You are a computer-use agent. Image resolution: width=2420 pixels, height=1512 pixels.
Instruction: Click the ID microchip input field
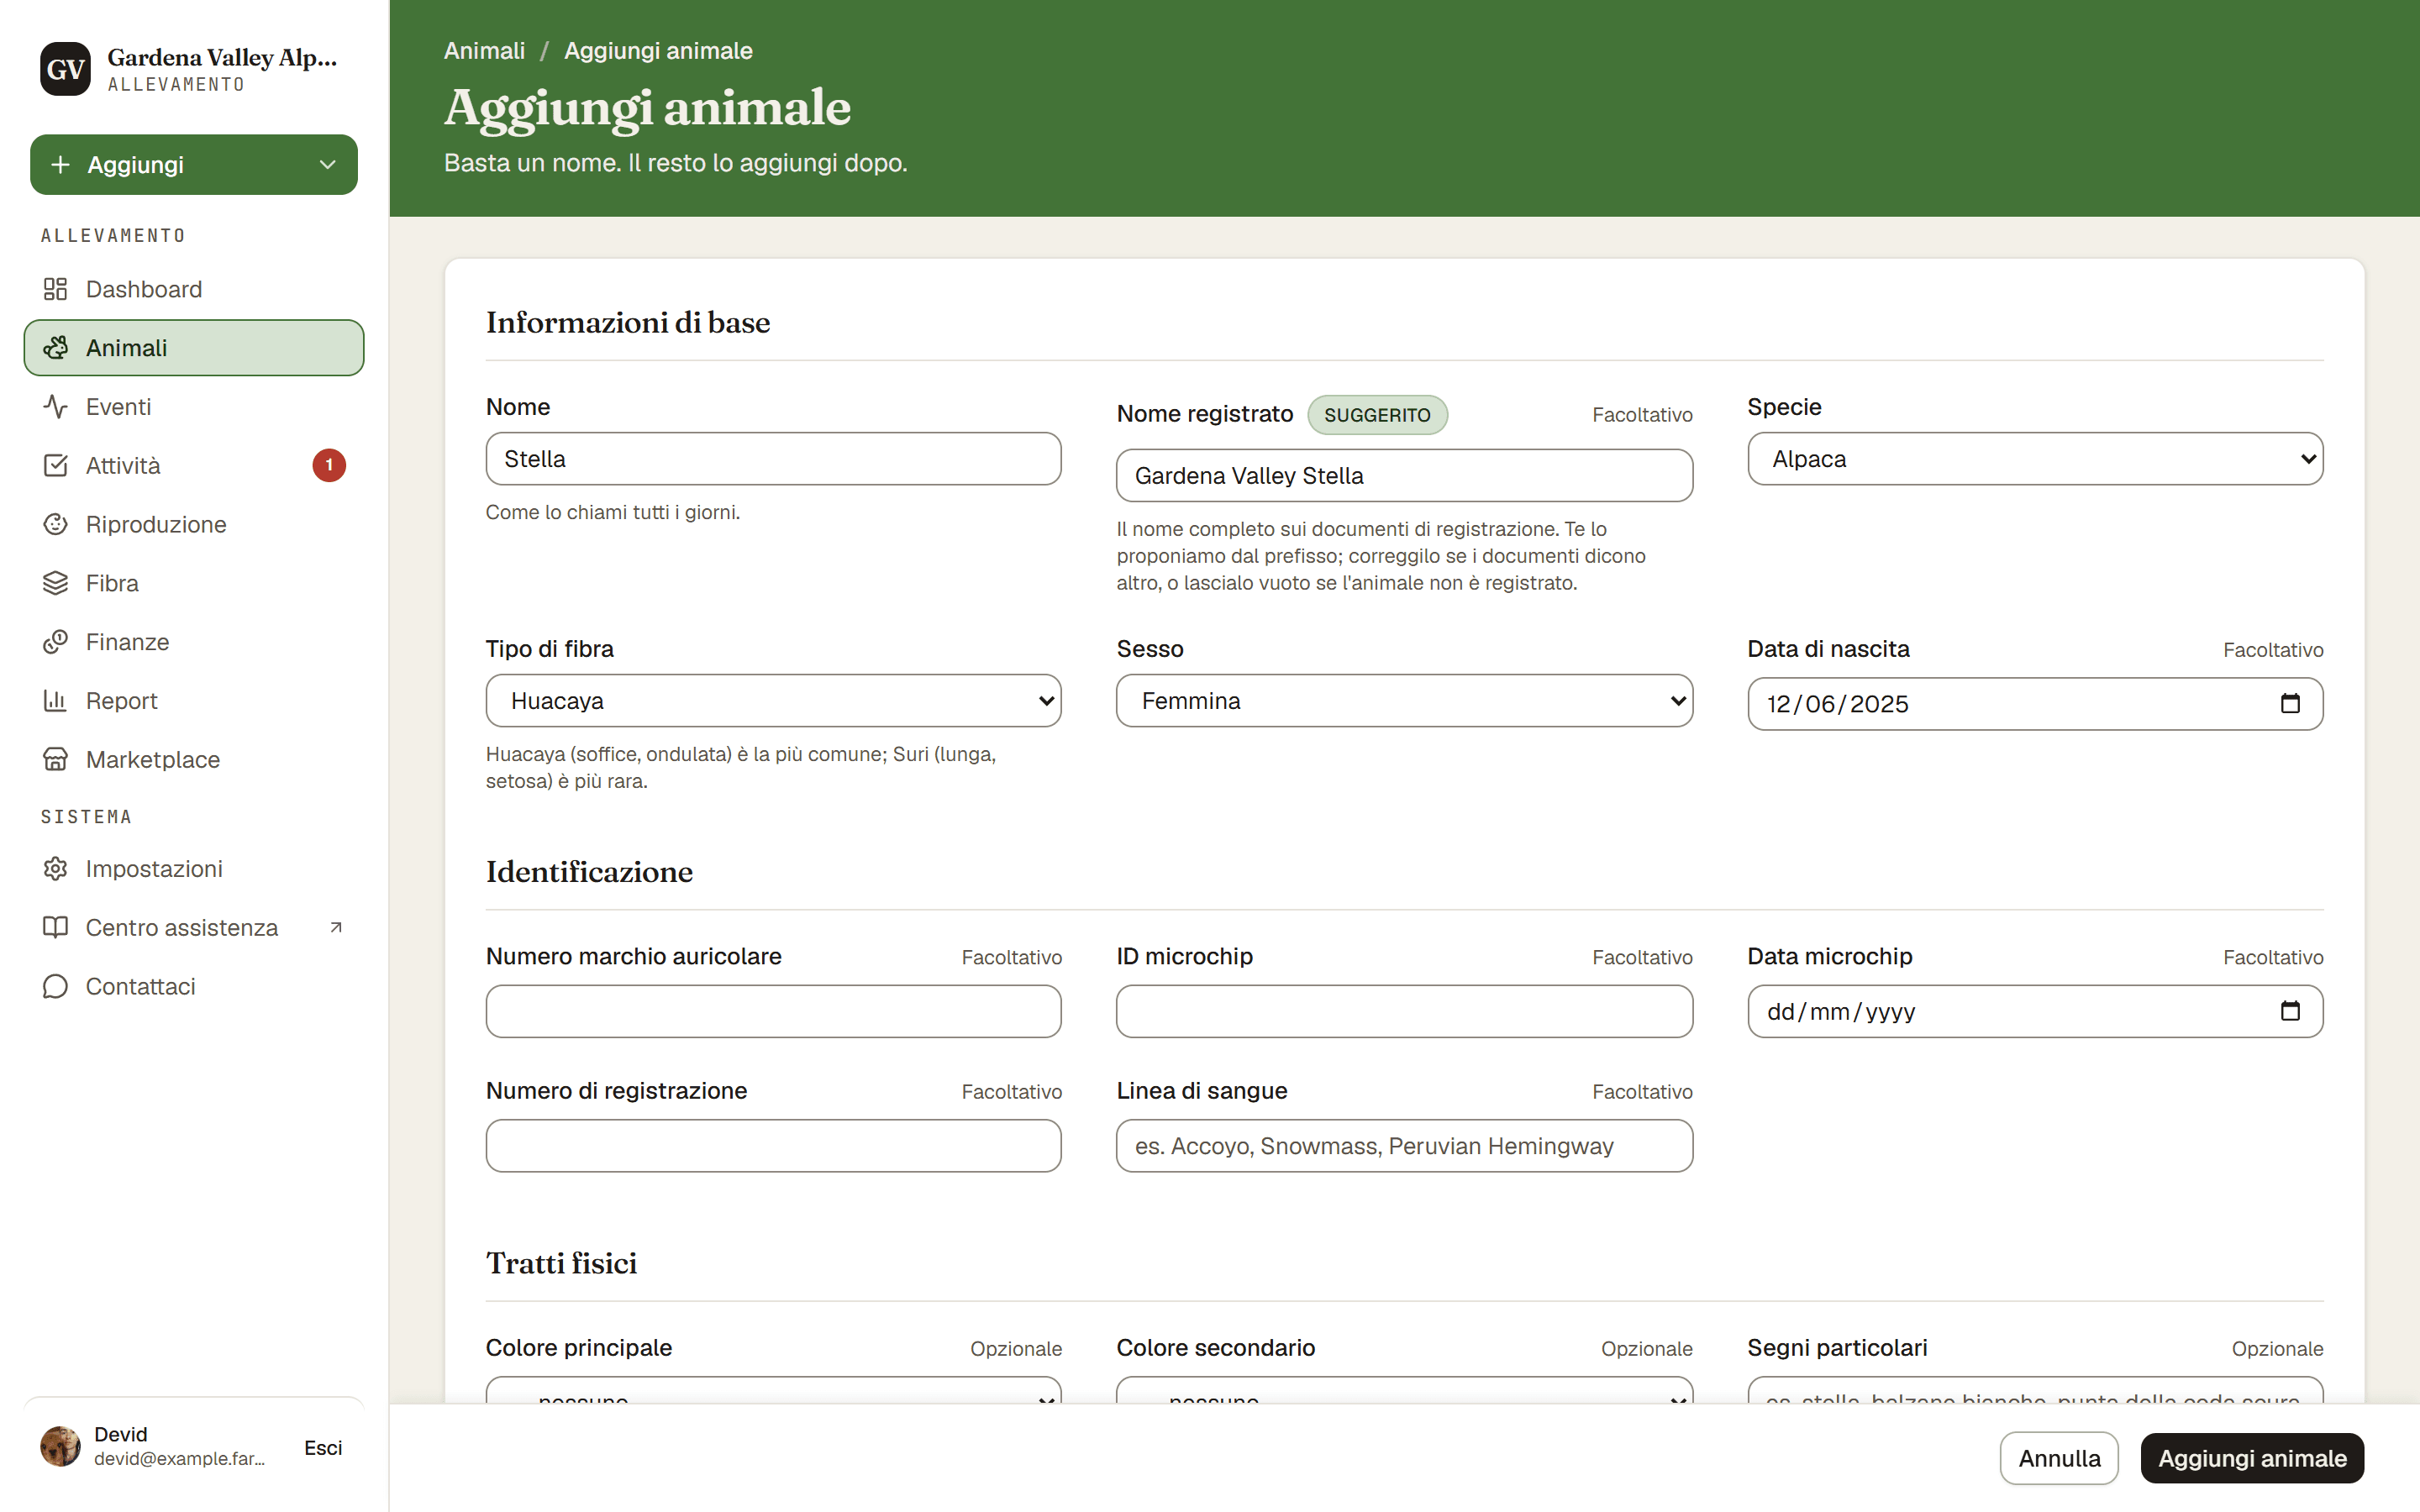[x=1404, y=1011]
